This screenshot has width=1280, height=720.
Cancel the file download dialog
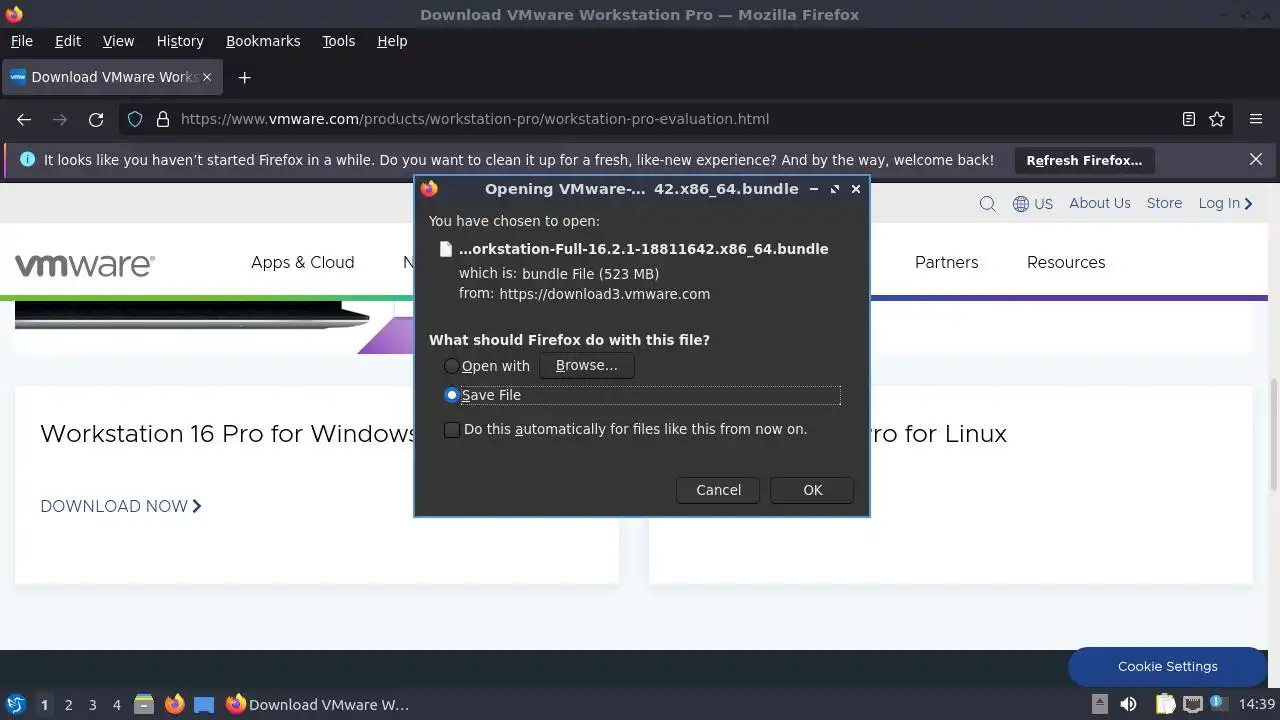tap(718, 490)
